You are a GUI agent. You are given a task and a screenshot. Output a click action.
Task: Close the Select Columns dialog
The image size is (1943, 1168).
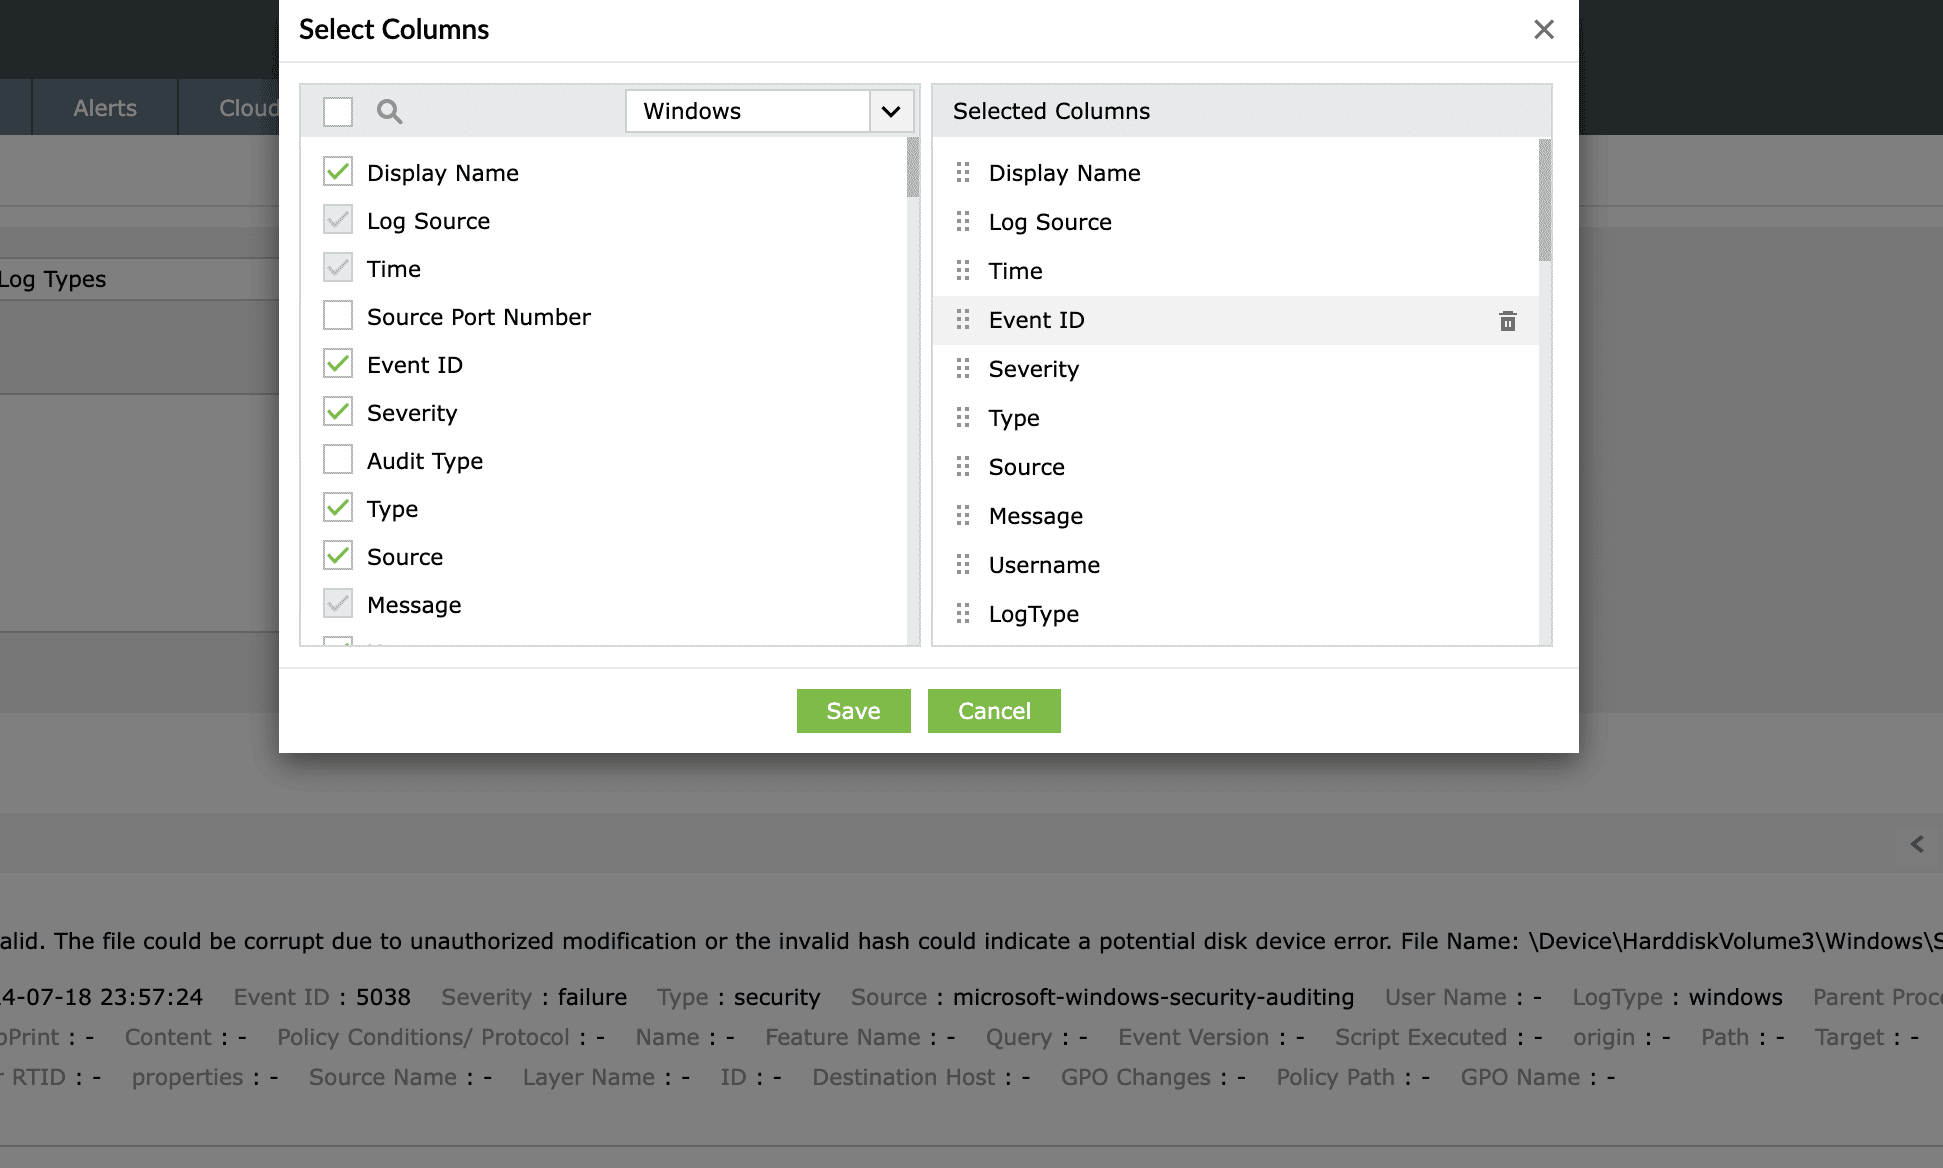(x=1543, y=30)
